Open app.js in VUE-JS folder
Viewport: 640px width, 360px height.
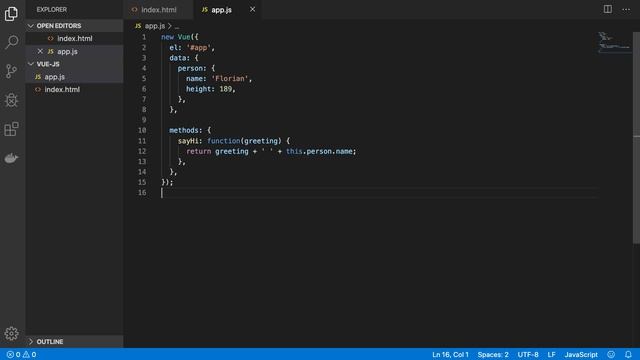coord(74,77)
